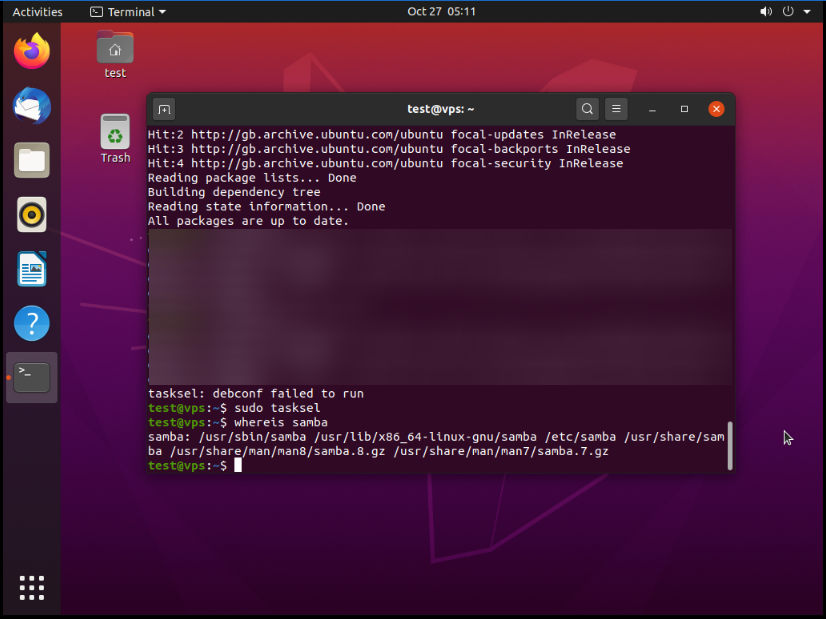Viewport: 826px width, 619px height.
Task: Click 'All packages are up to date.' line
Action: coord(248,221)
